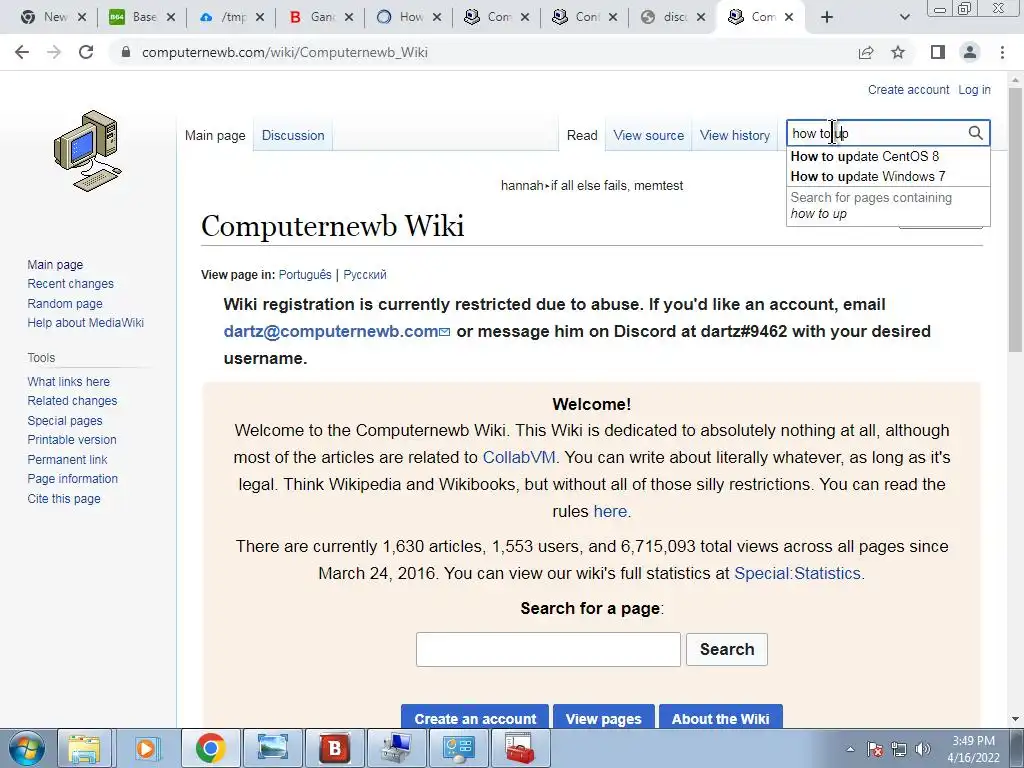Screen dimensions: 1024x768
Task: Share this page using the share icon
Action: coord(866,52)
